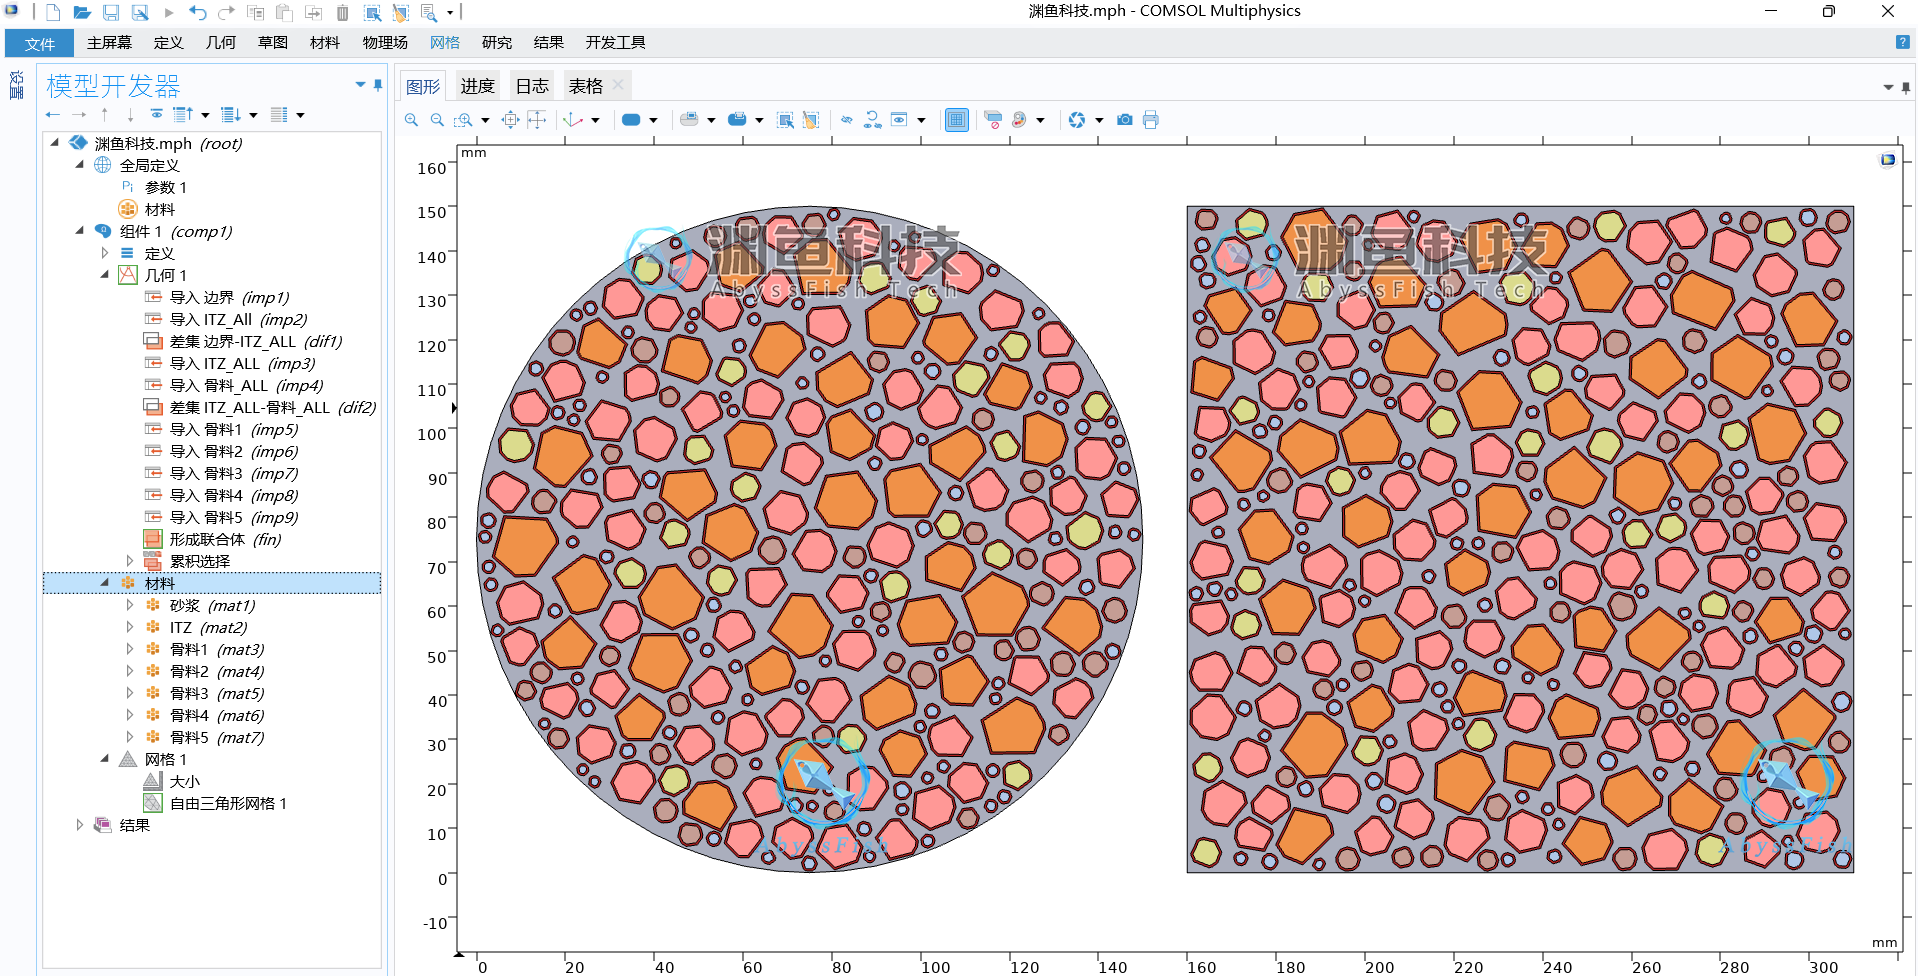This screenshot has height=976, width=1918.
Task: Select the 导入 骨料3 (imp7) node
Action: click(233, 473)
